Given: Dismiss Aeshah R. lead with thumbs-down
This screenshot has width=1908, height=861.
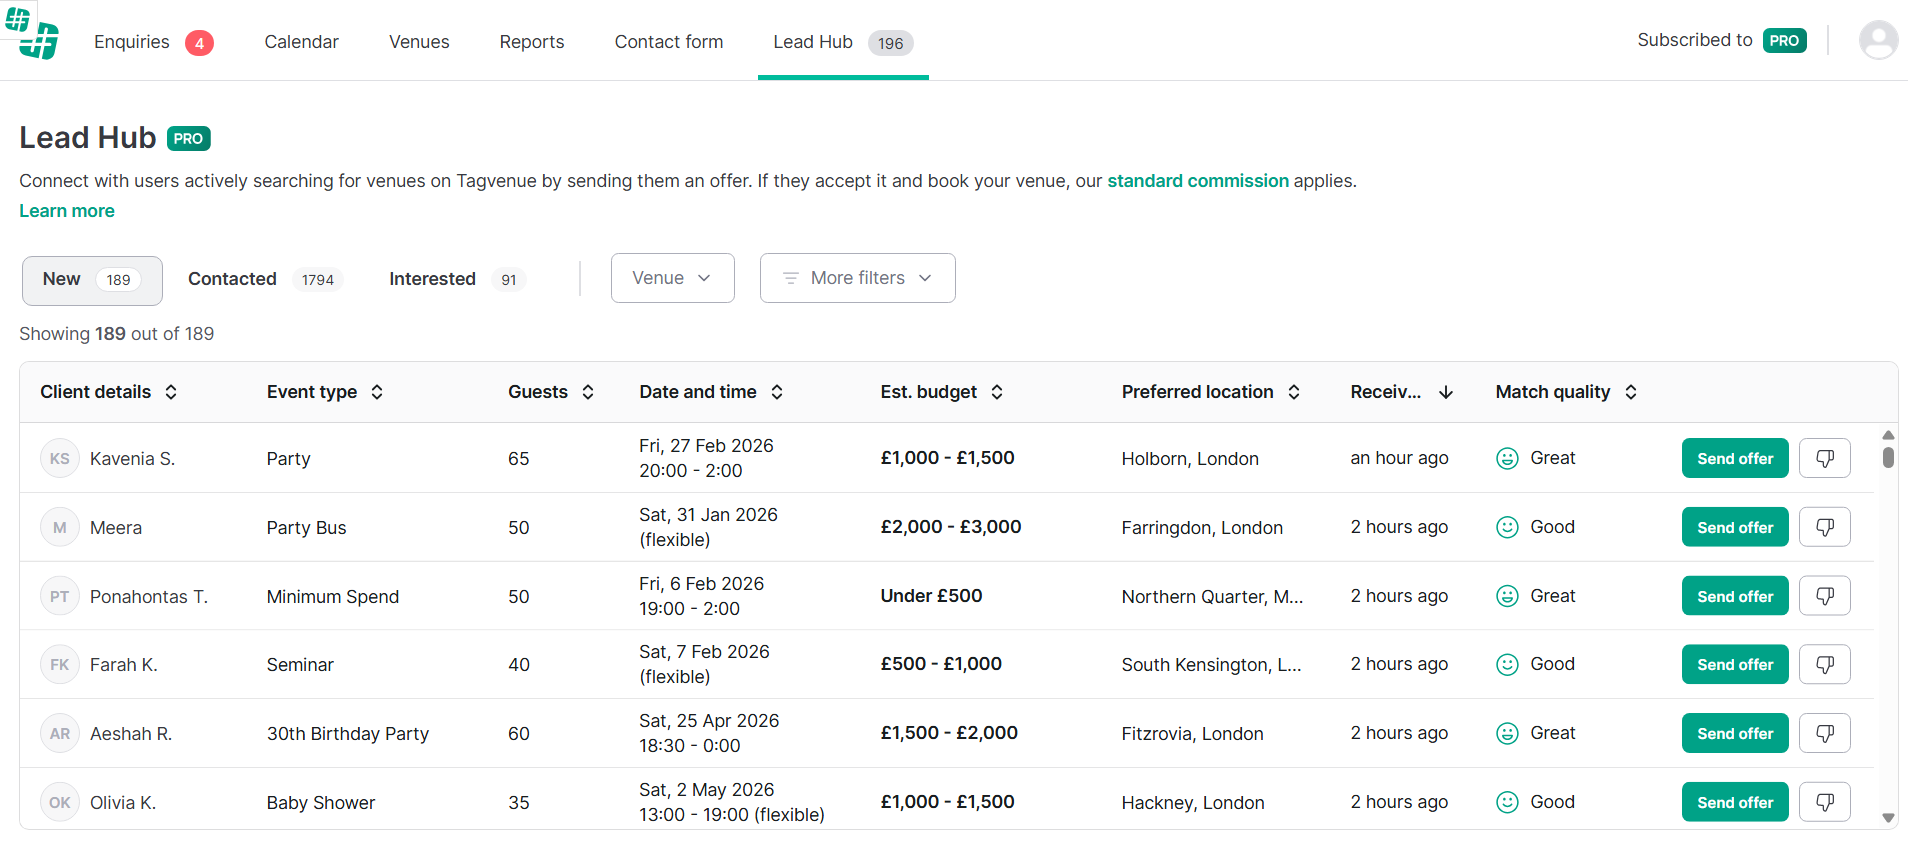Looking at the screenshot, I should (1824, 733).
